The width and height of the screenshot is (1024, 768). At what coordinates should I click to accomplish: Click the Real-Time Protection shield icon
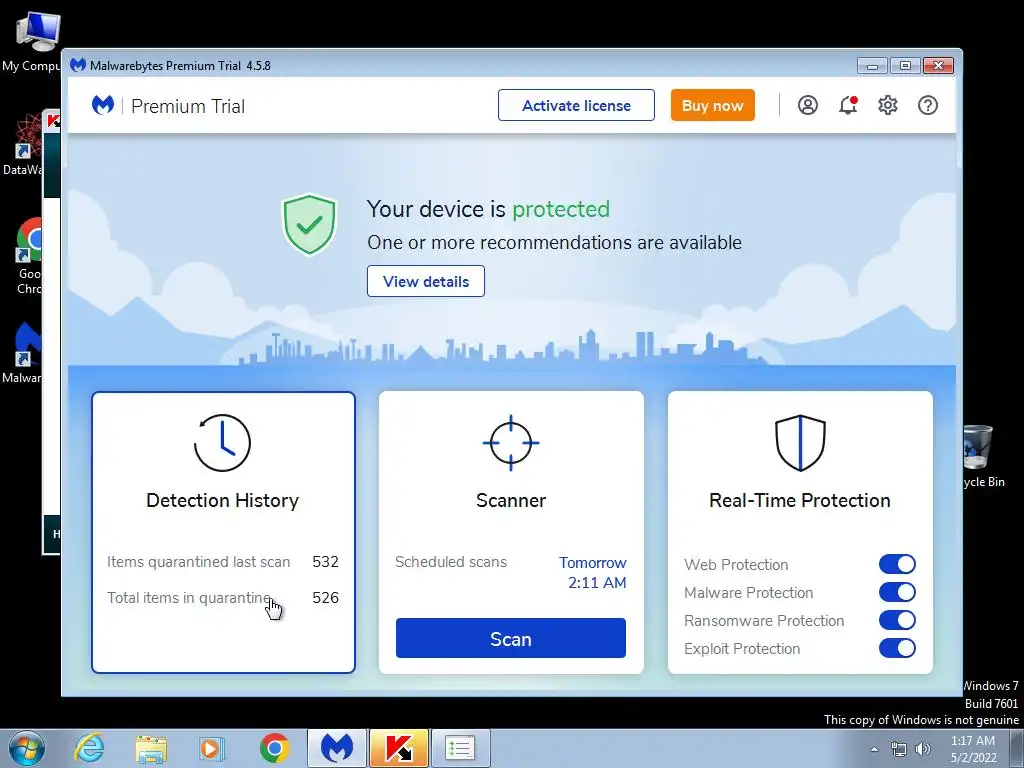(800, 443)
